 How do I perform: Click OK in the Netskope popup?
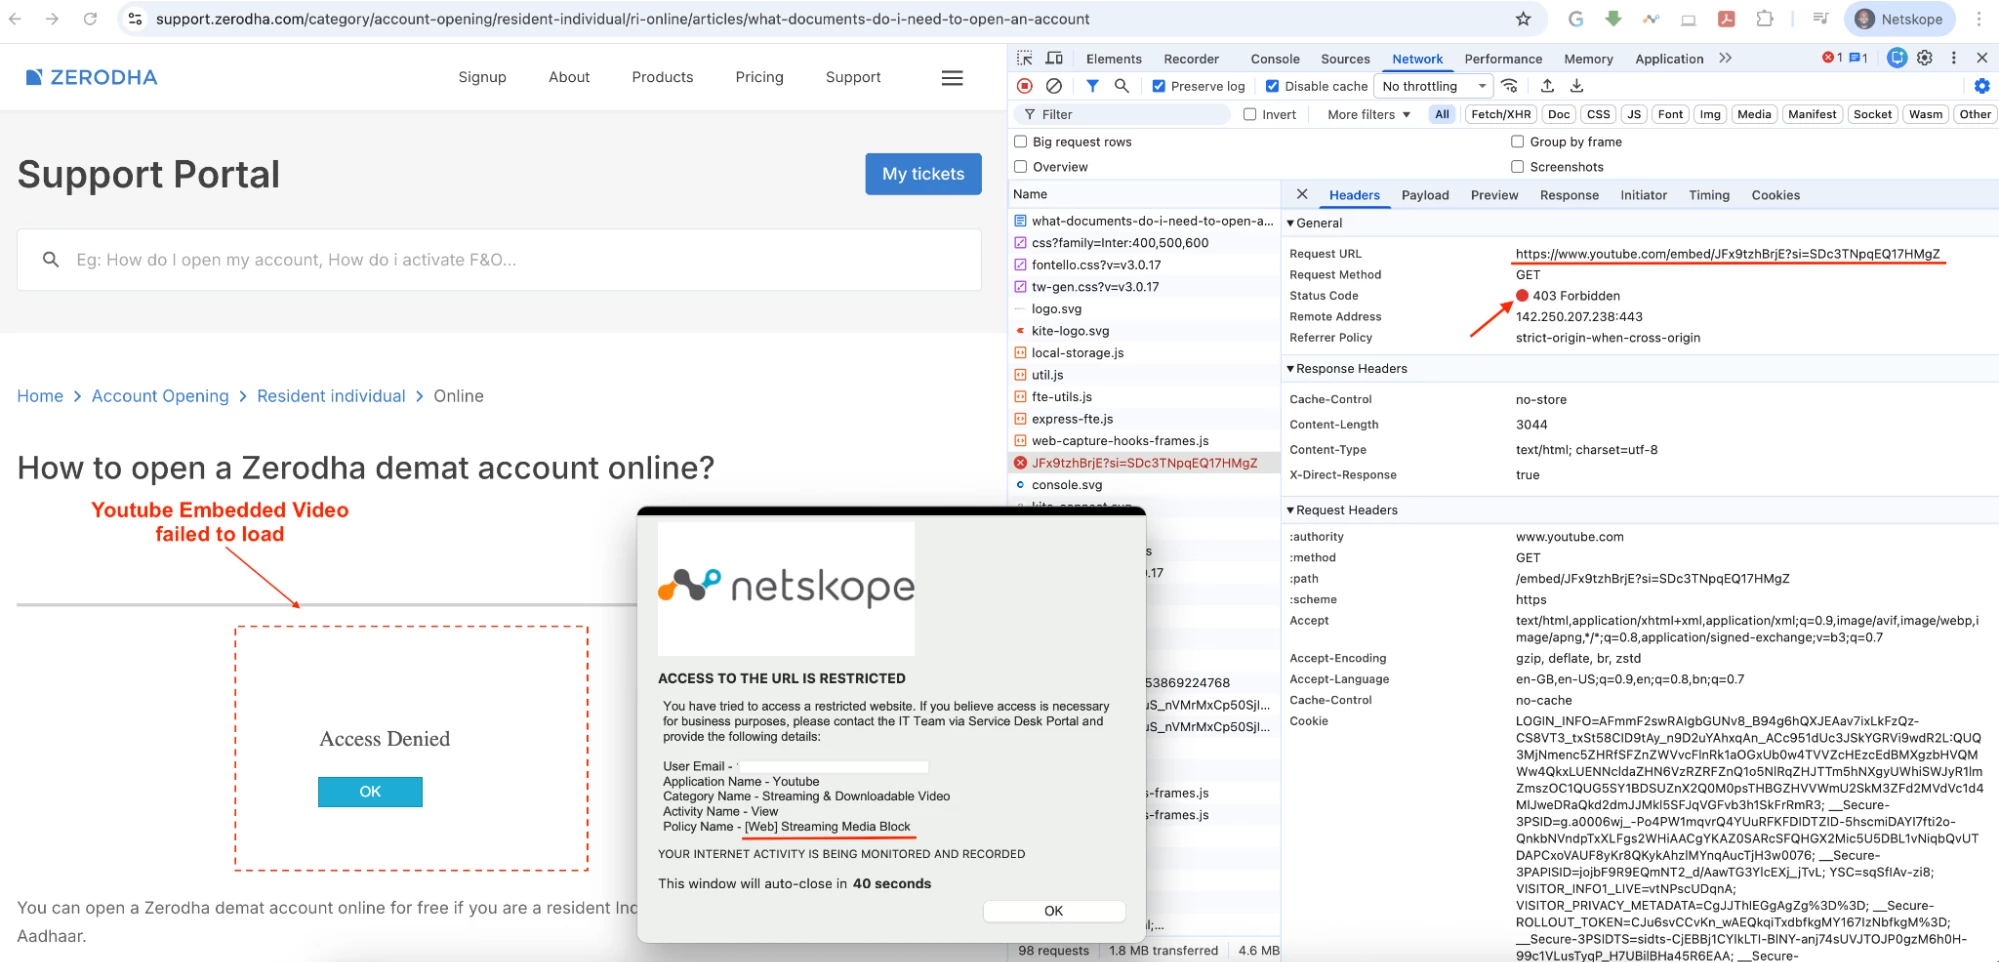(1054, 911)
